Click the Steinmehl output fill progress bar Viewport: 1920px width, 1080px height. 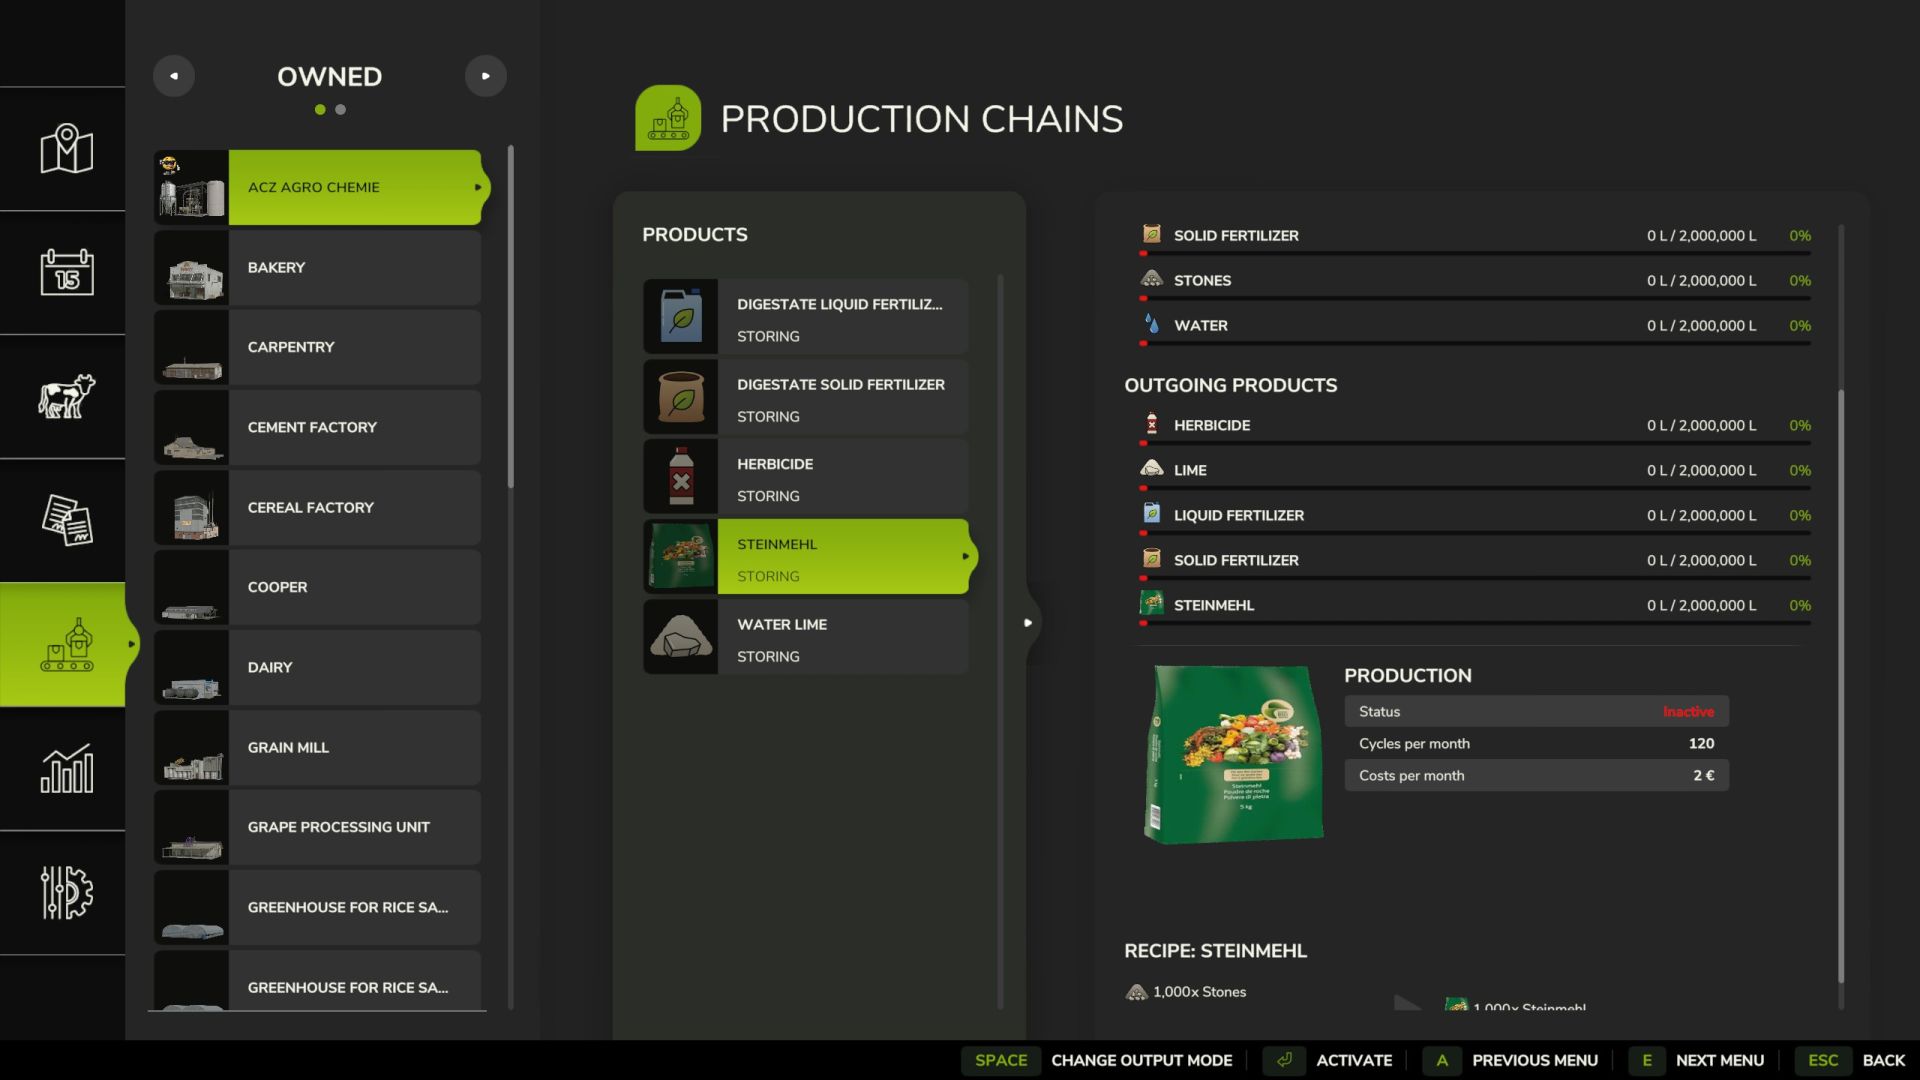click(x=1475, y=623)
